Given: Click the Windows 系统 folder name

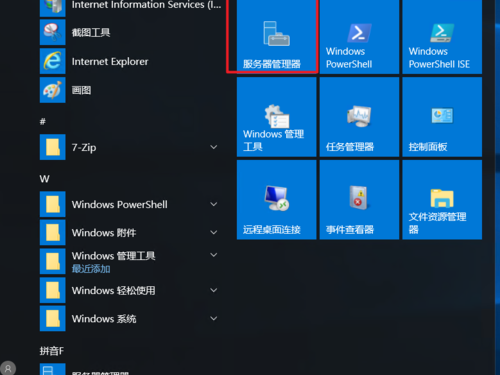Looking at the screenshot, I should 104,319.
